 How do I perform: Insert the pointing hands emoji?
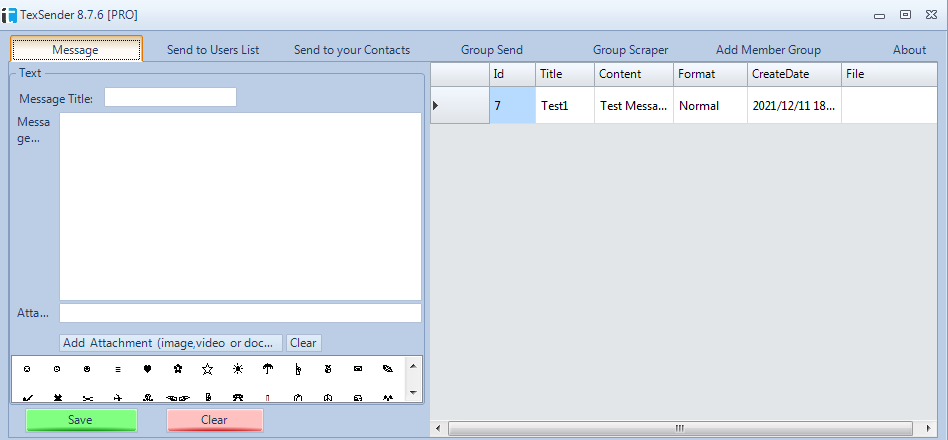coord(178,398)
